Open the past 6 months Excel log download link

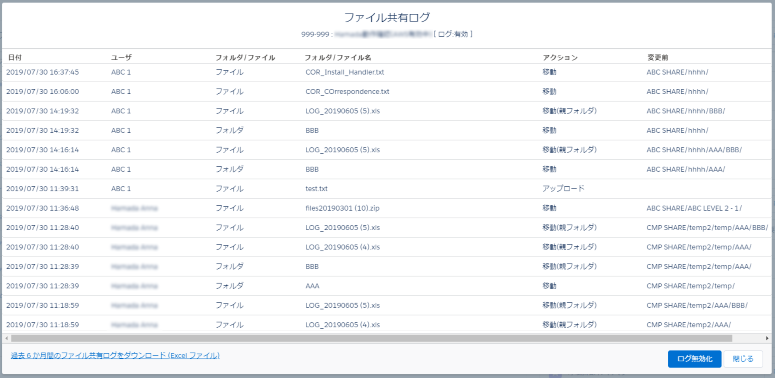[x=115, y=355]
